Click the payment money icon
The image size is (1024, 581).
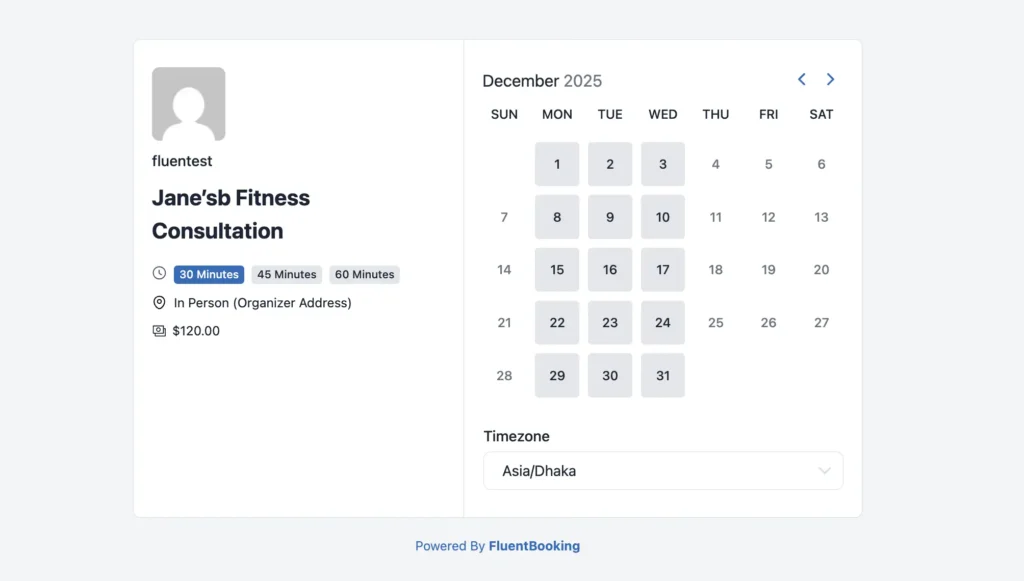pos(159,330)
